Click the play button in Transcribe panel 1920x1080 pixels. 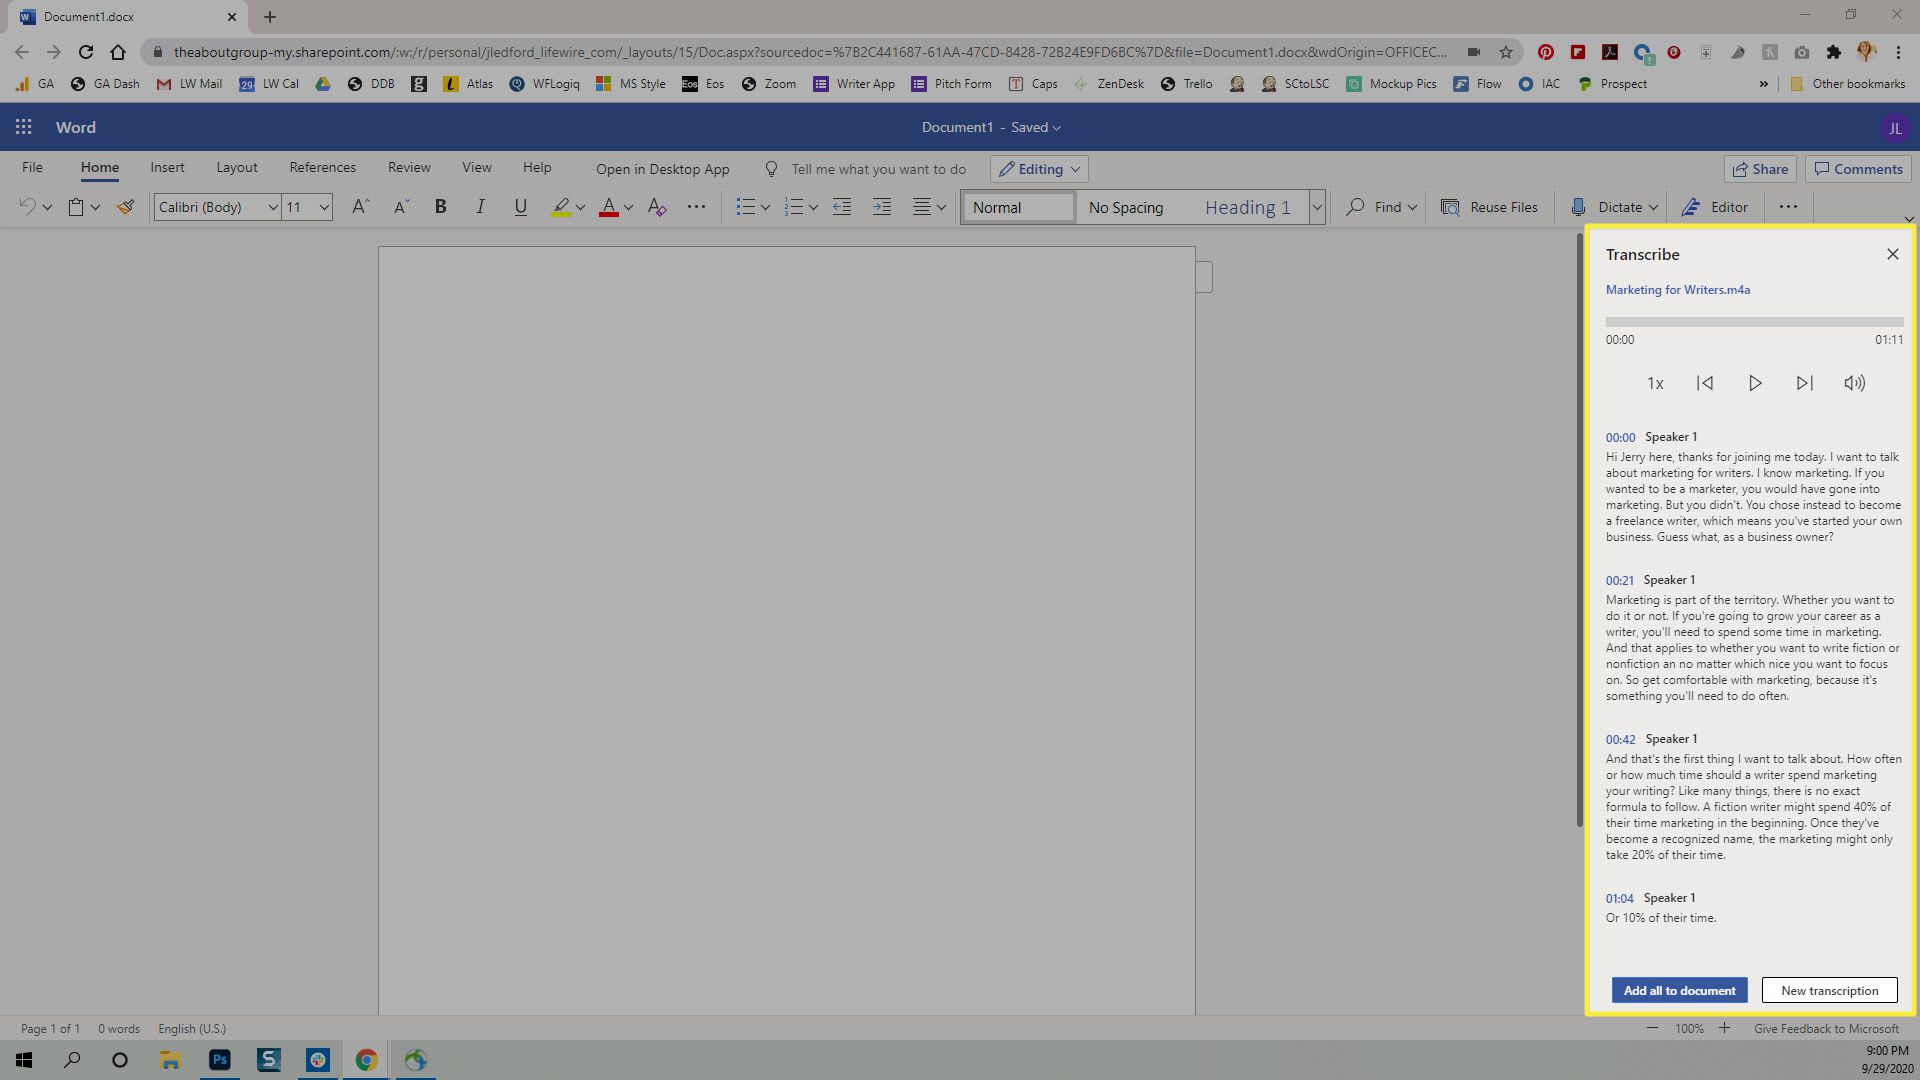1754,382
